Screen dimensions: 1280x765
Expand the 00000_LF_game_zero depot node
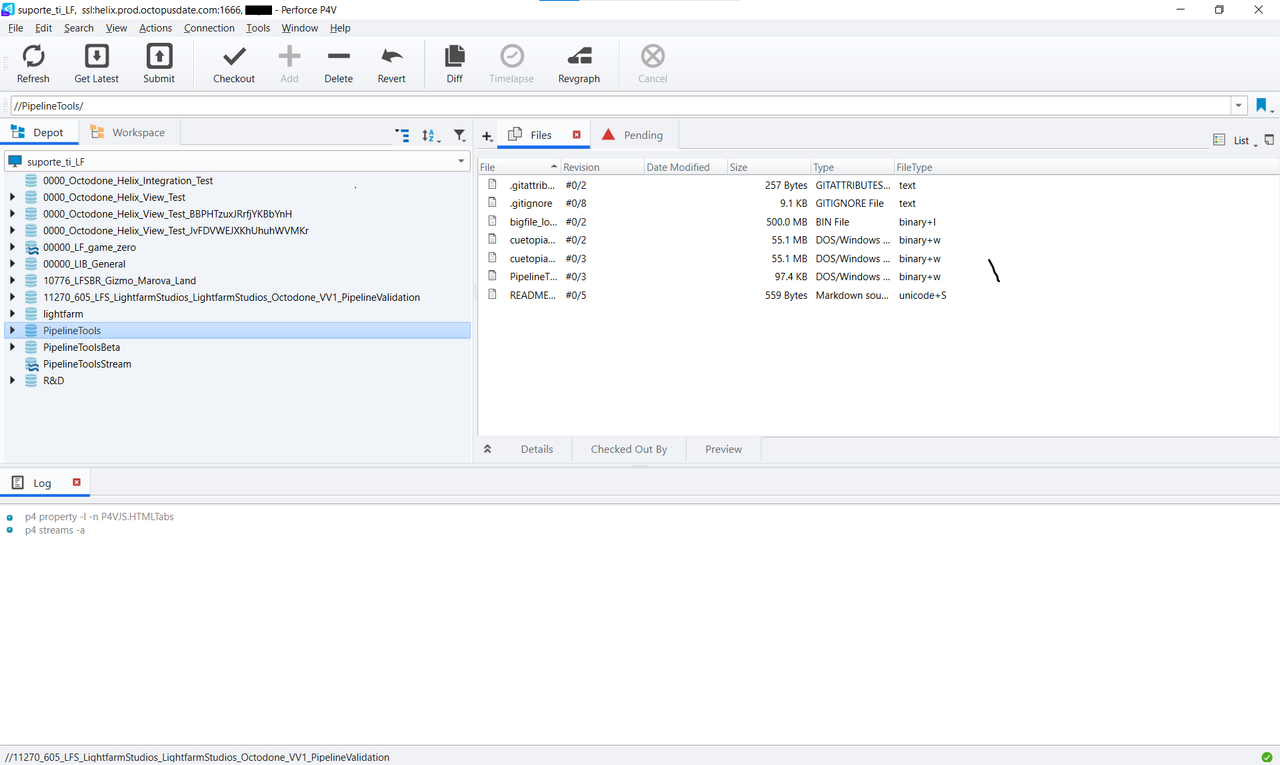pos(12,247)
